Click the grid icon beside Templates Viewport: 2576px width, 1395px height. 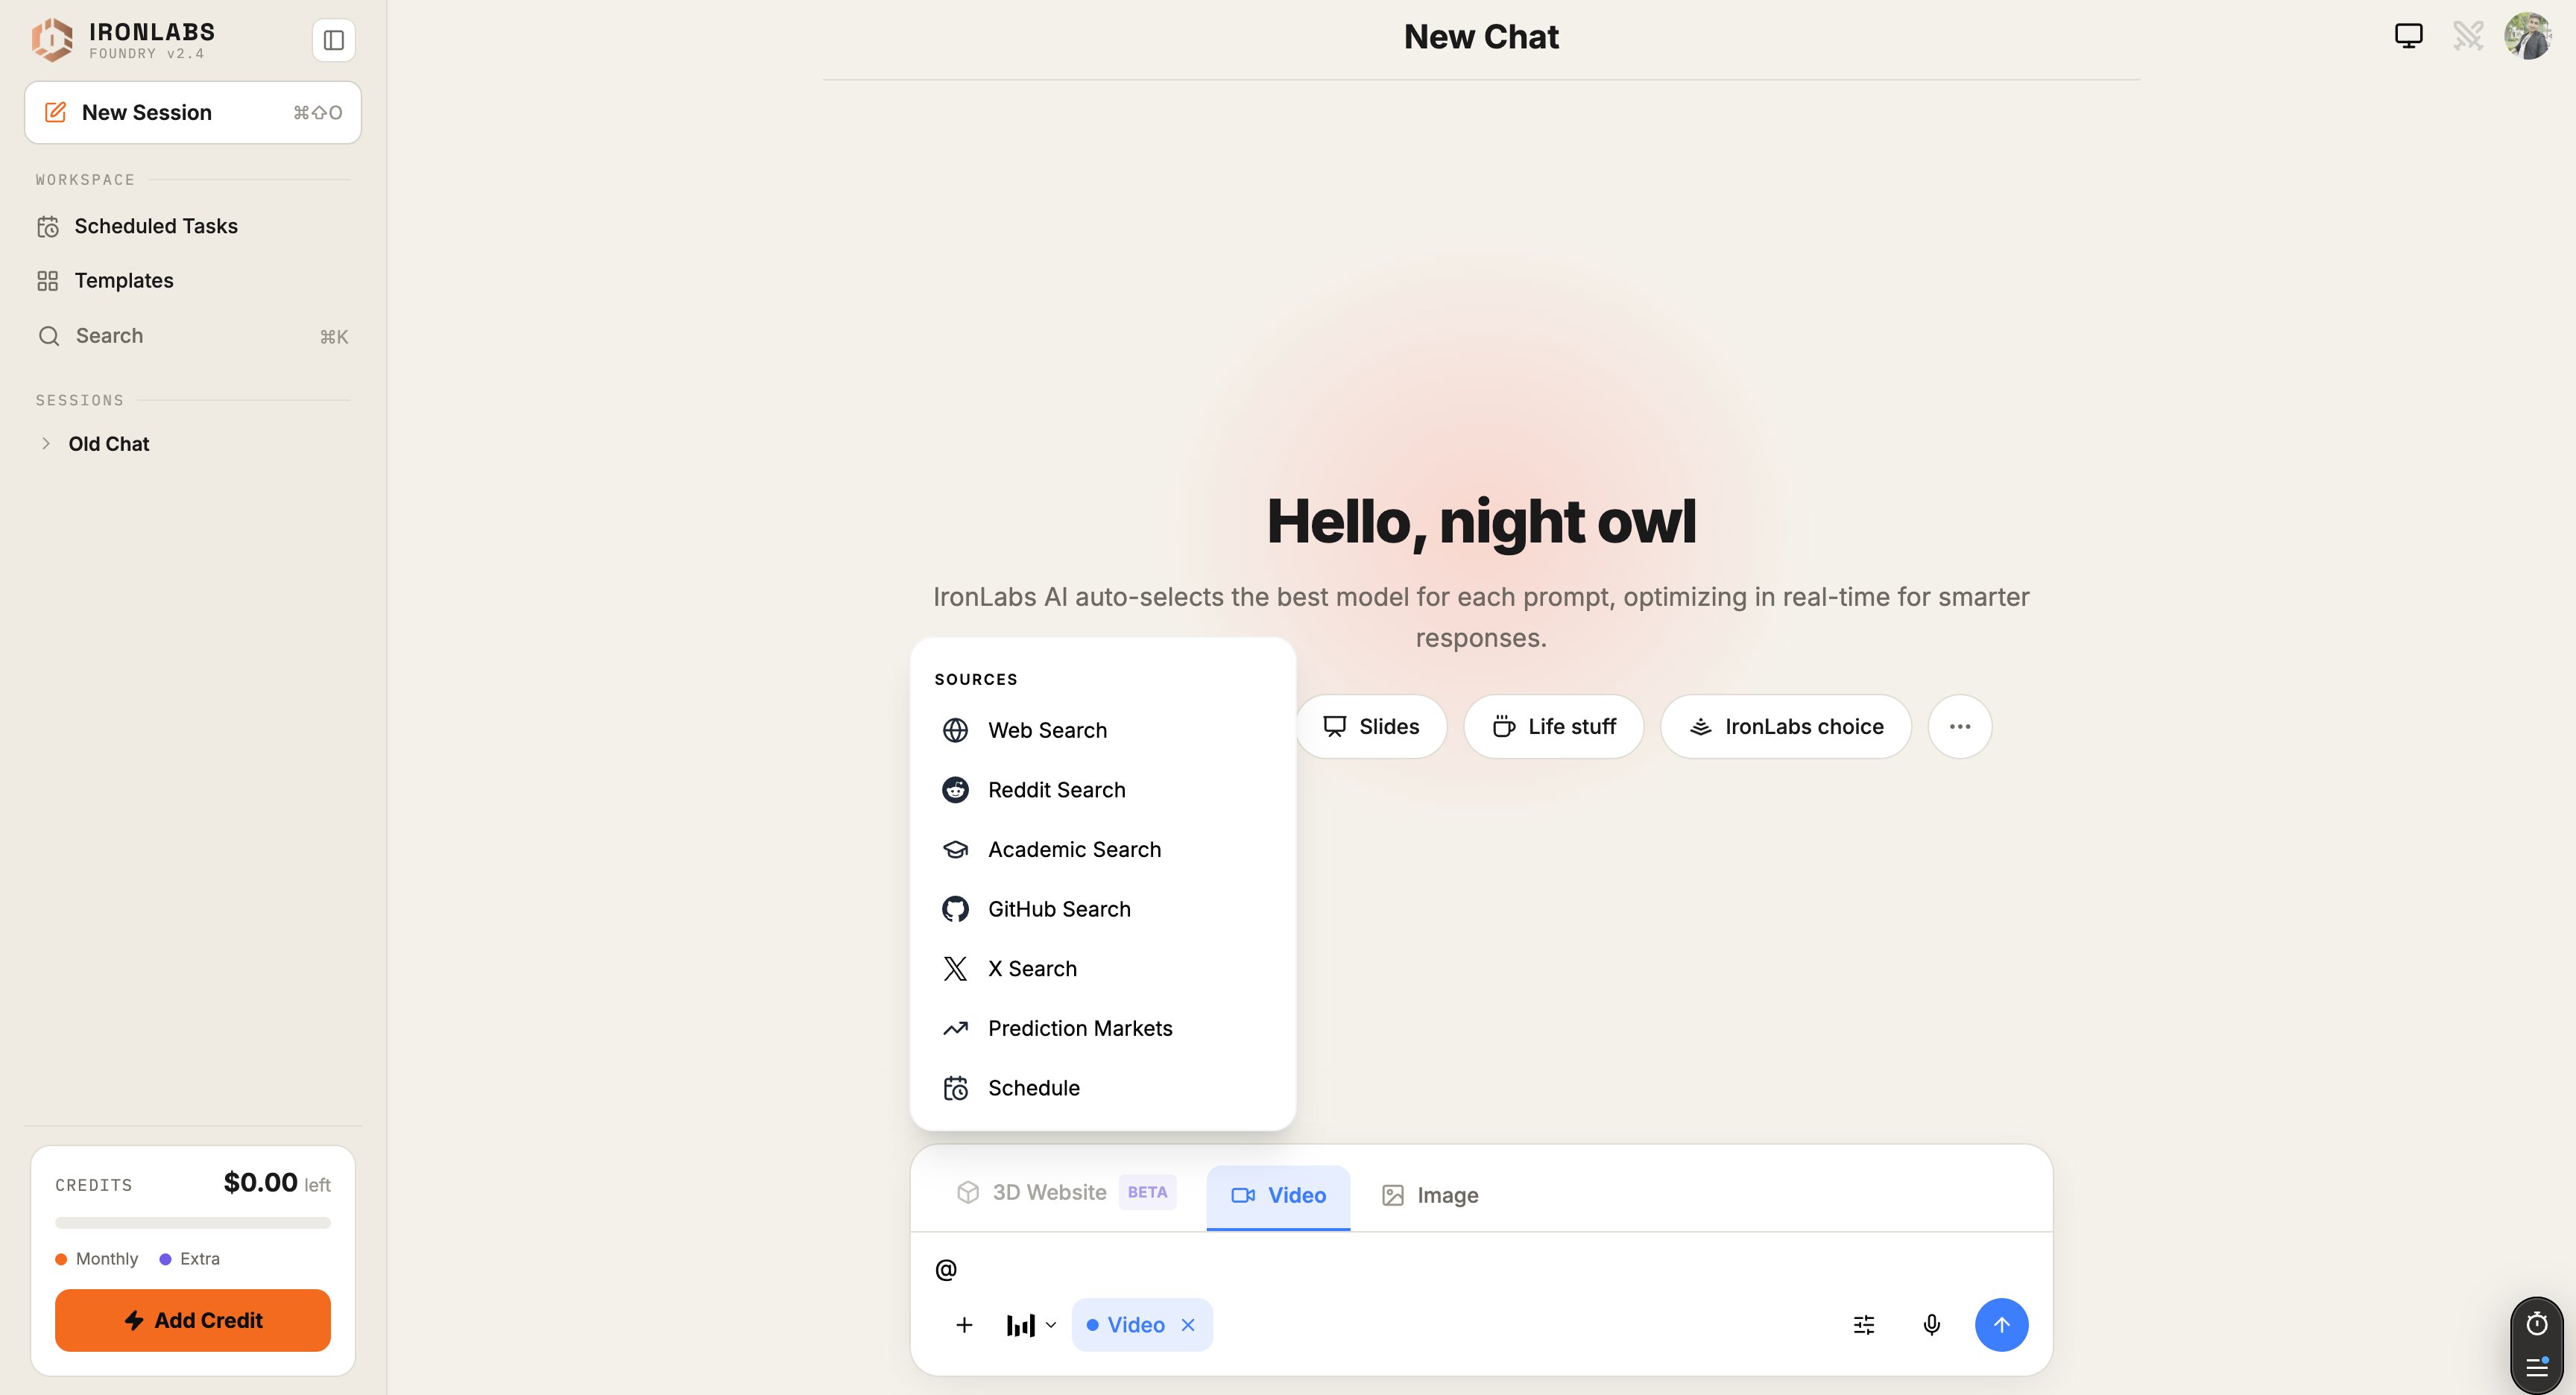point(48,281)
